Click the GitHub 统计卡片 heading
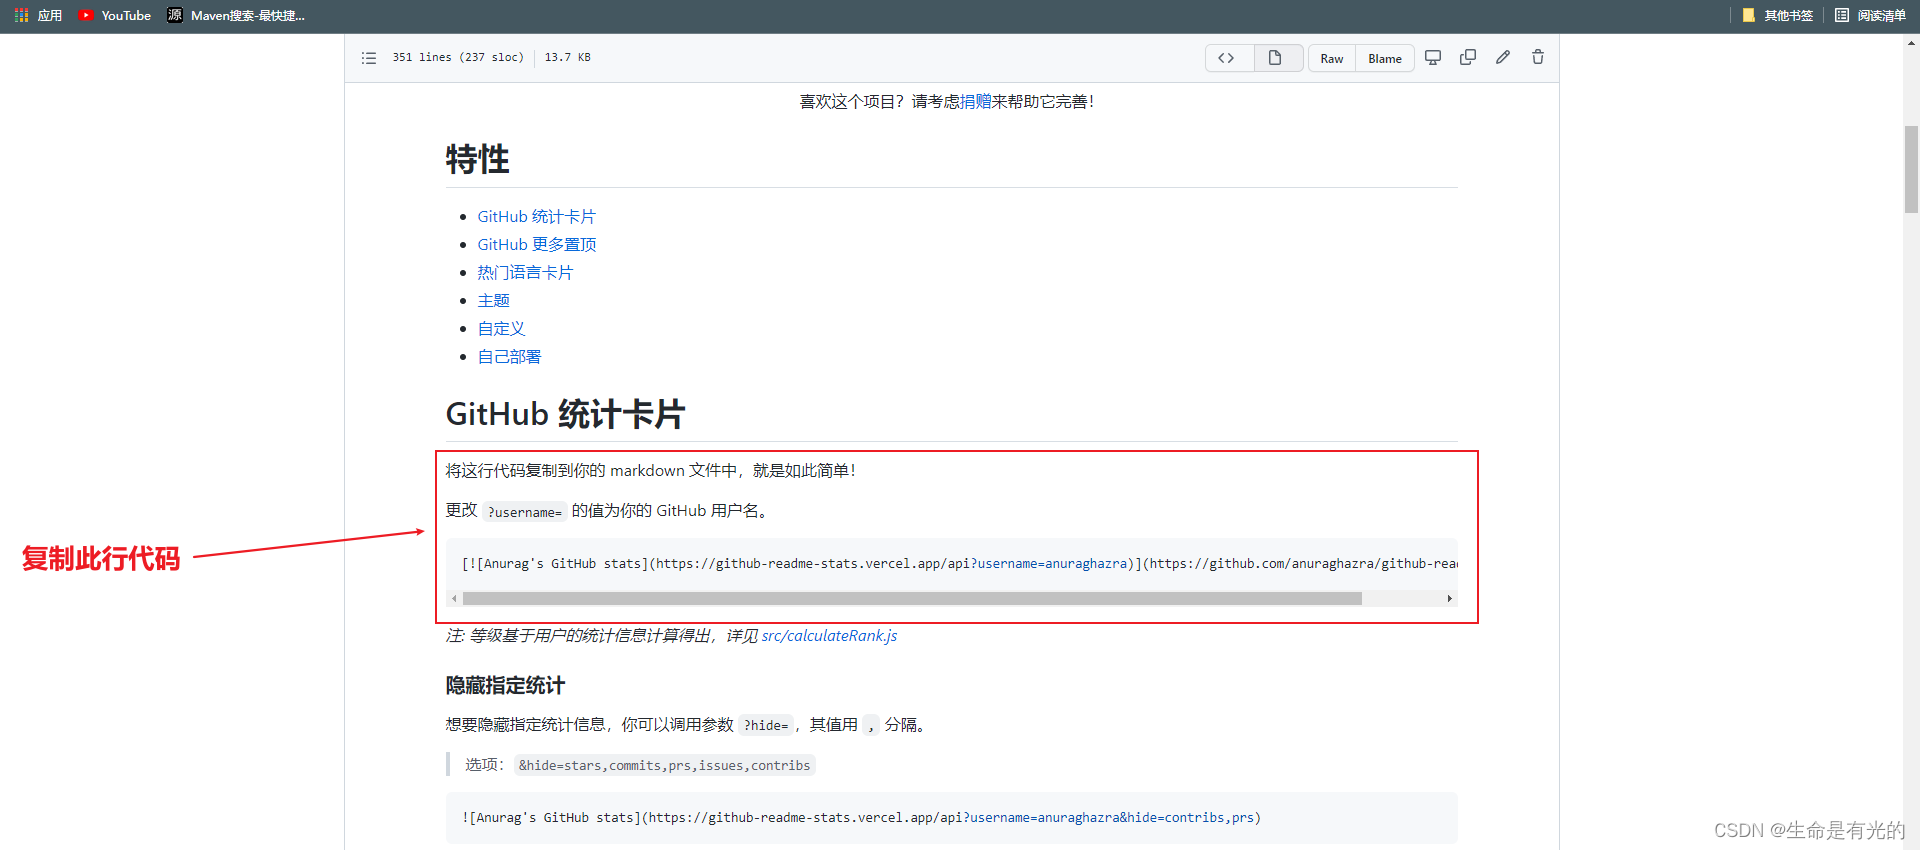The image size is (1920, 850). coord(565,414)
